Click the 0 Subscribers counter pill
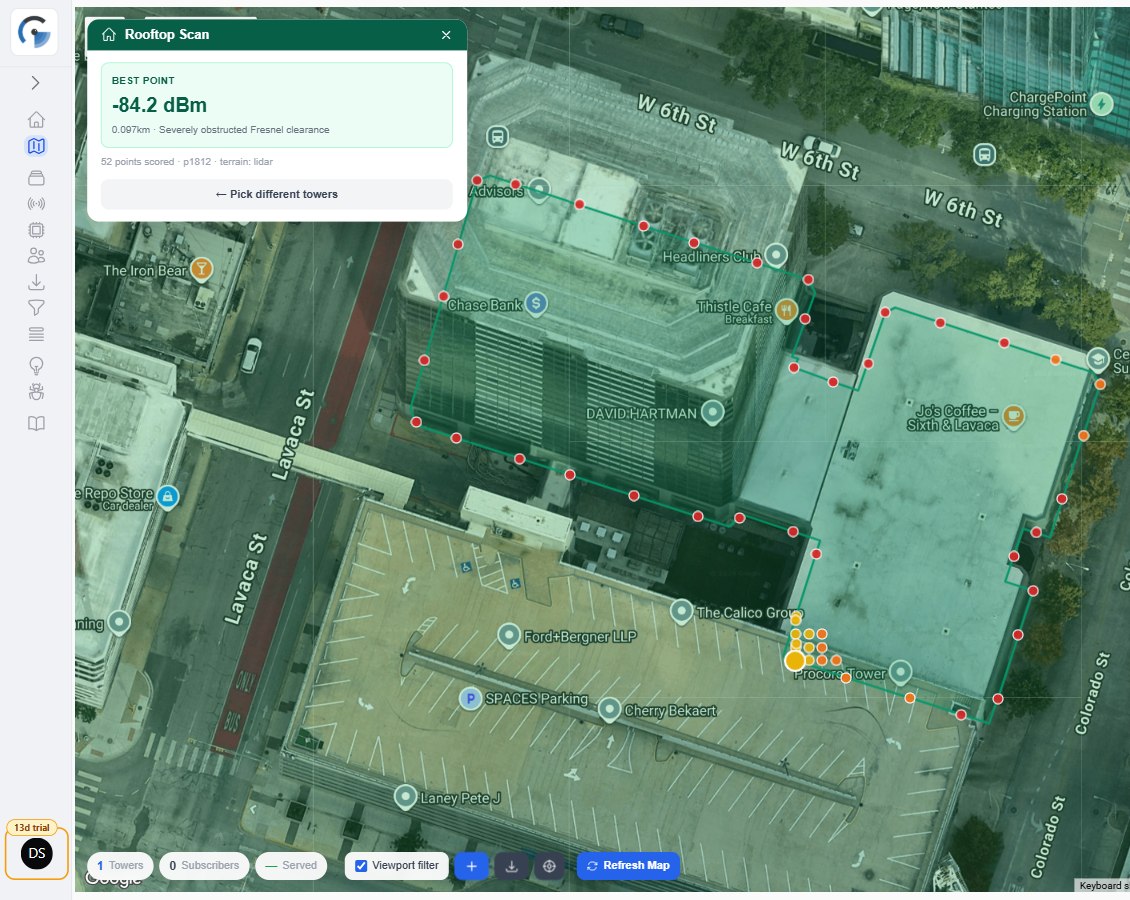This screenshot has height=900, width=1130. tap(204, 865)
